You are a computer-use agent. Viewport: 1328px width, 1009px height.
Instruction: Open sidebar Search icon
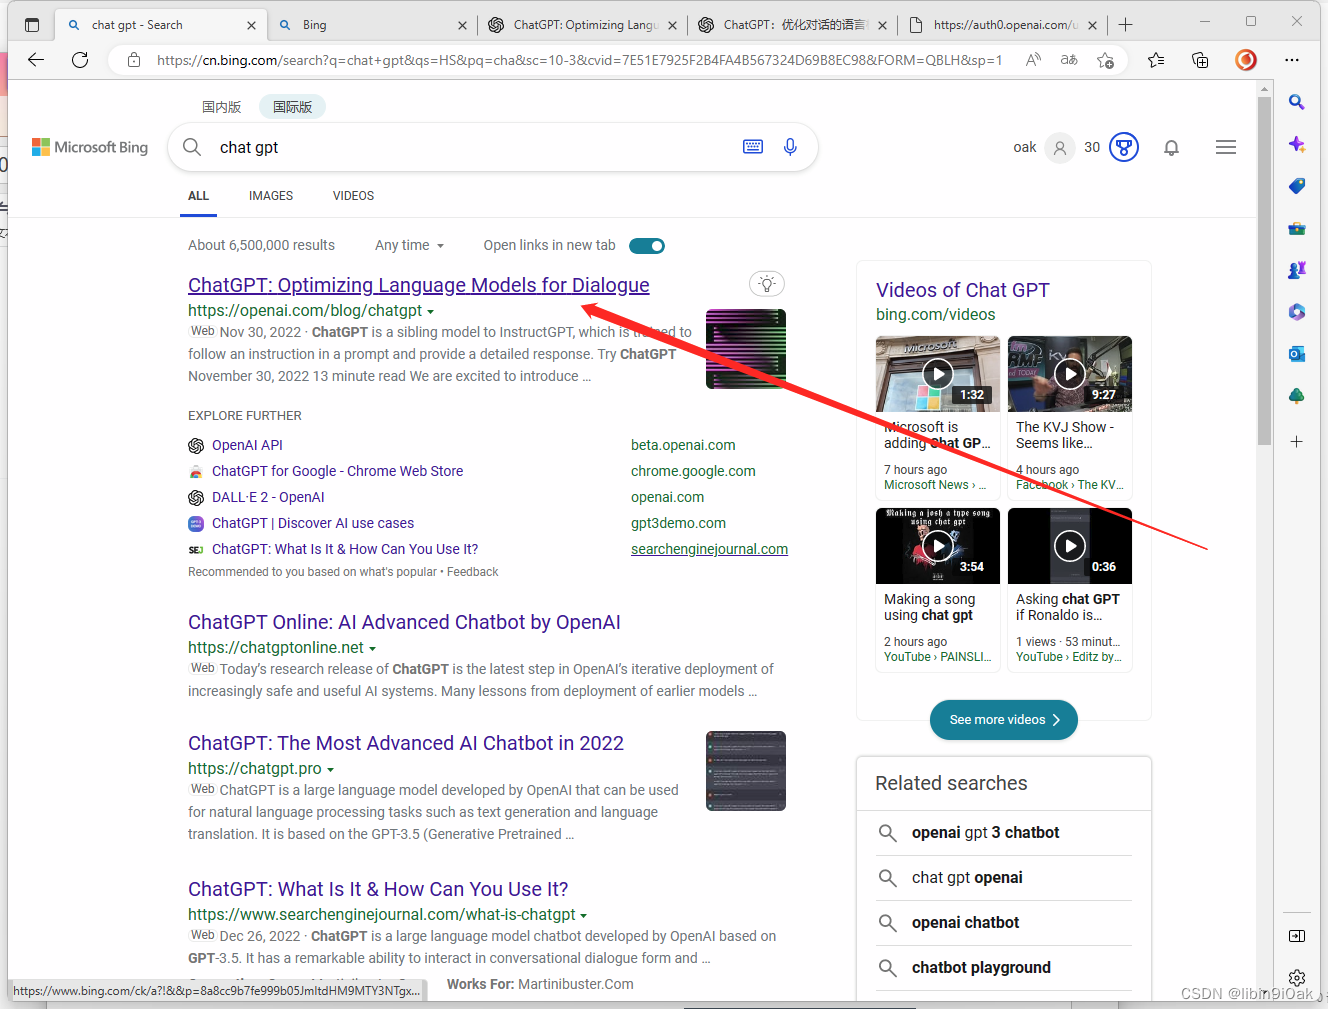click(x=1297, y=102)
